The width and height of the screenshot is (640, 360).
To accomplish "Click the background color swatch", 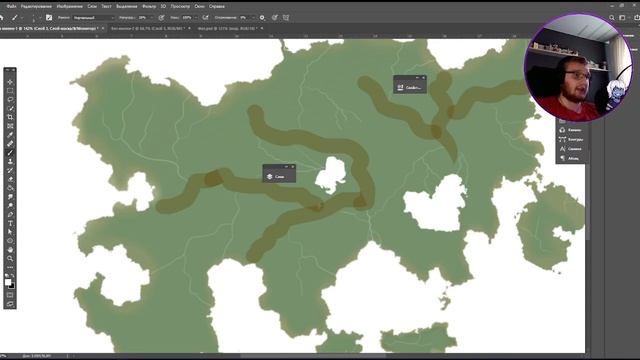I will tap(12, 286).
